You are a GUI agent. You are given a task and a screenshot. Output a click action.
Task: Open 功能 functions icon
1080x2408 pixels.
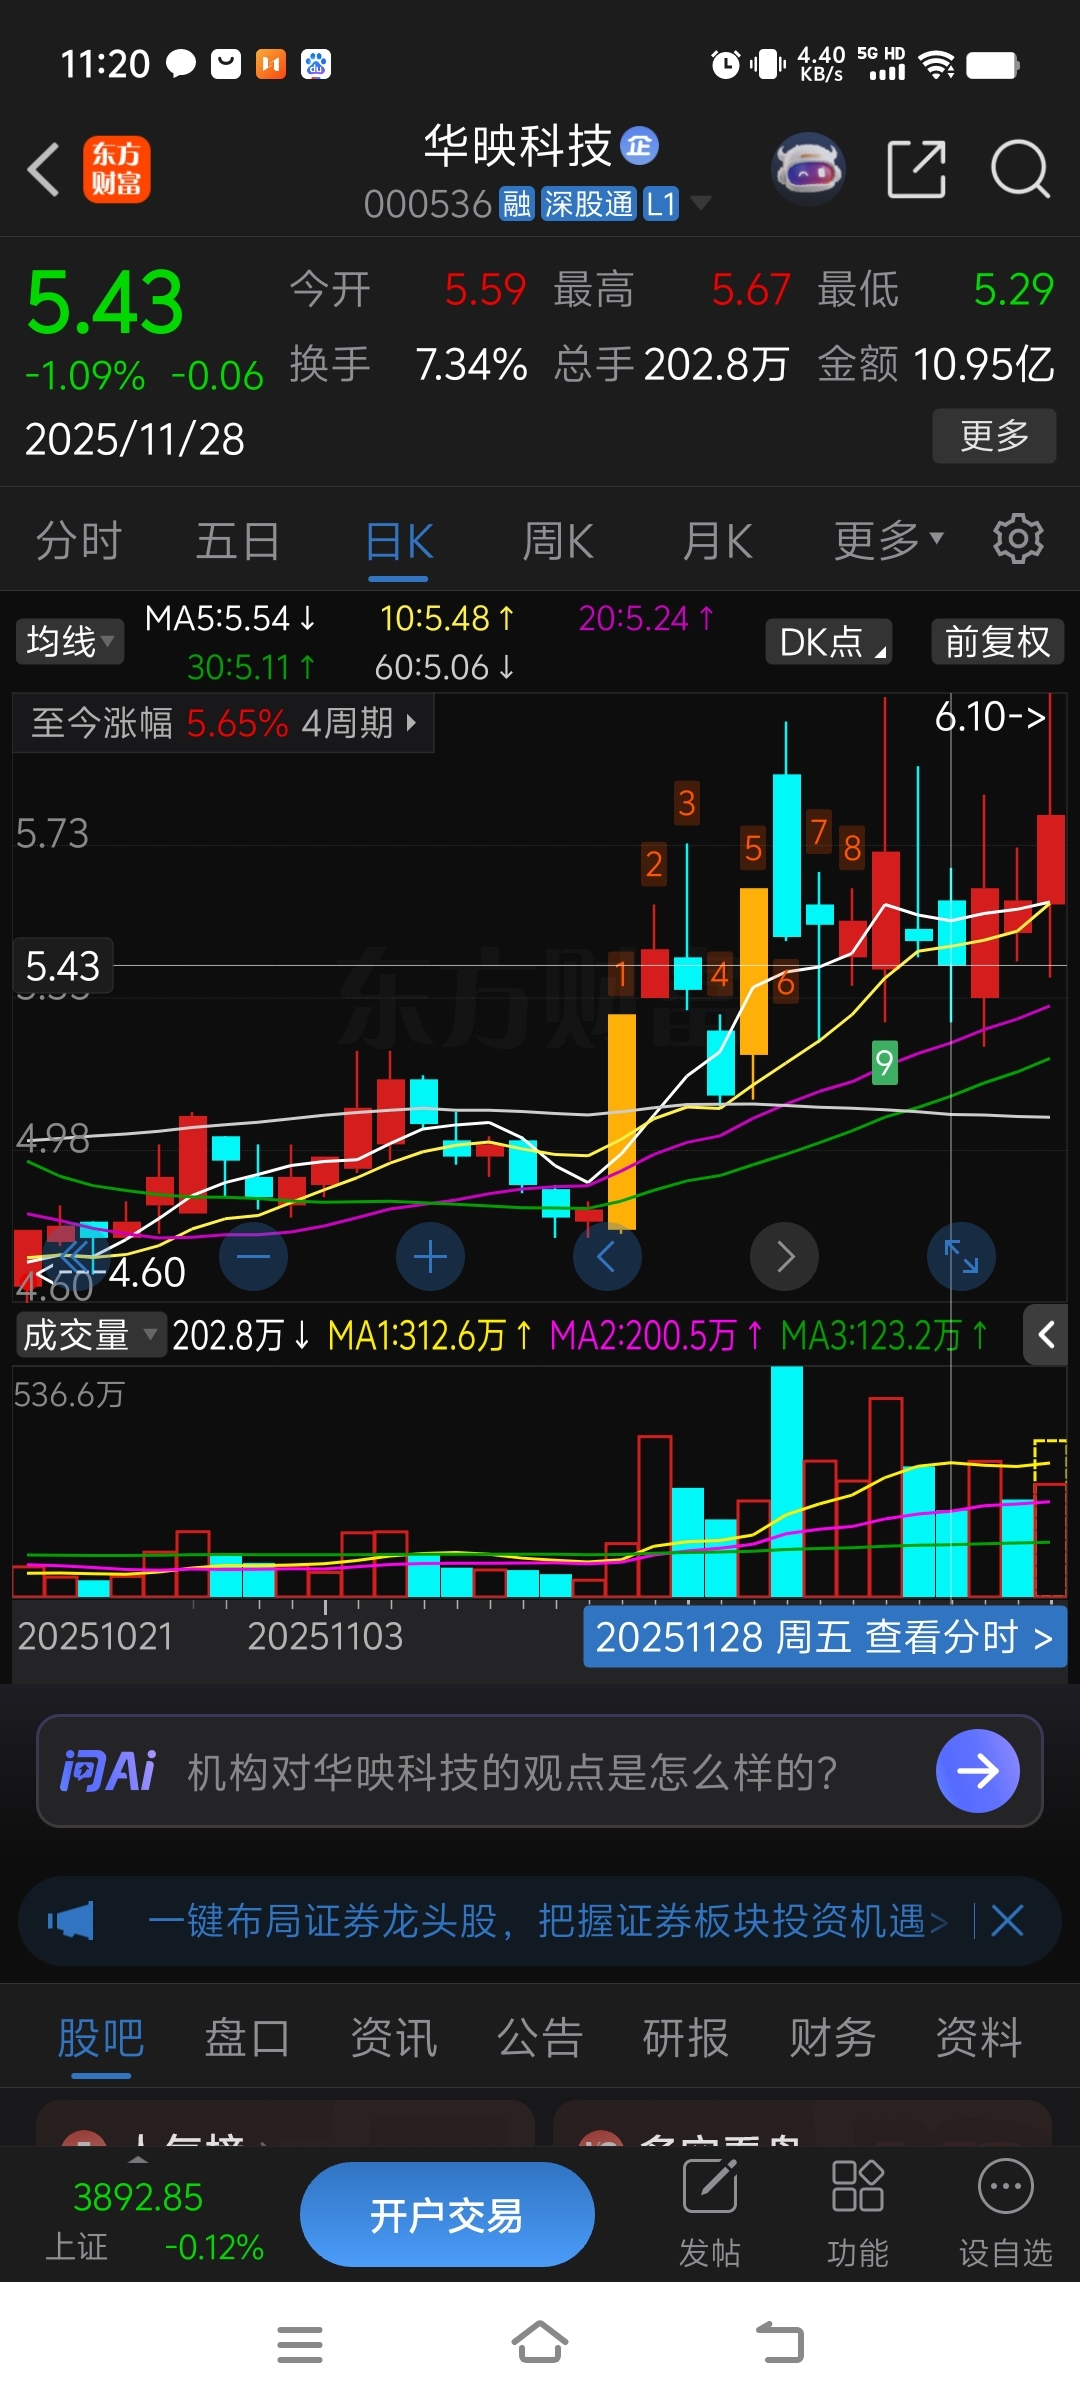(858, 2214)
